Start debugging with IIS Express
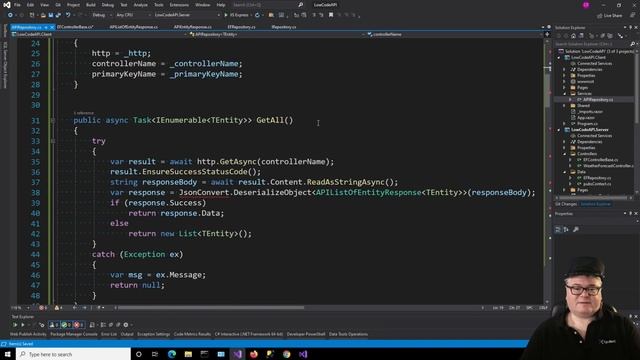This screenshot has width=640, height=360. pyautogui.click(x=237, y=15)
